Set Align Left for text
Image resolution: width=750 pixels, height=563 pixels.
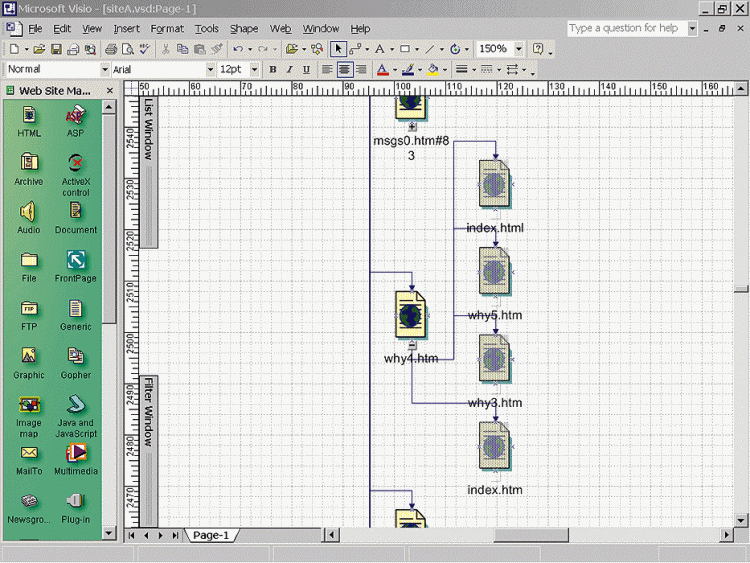point(327,70)
